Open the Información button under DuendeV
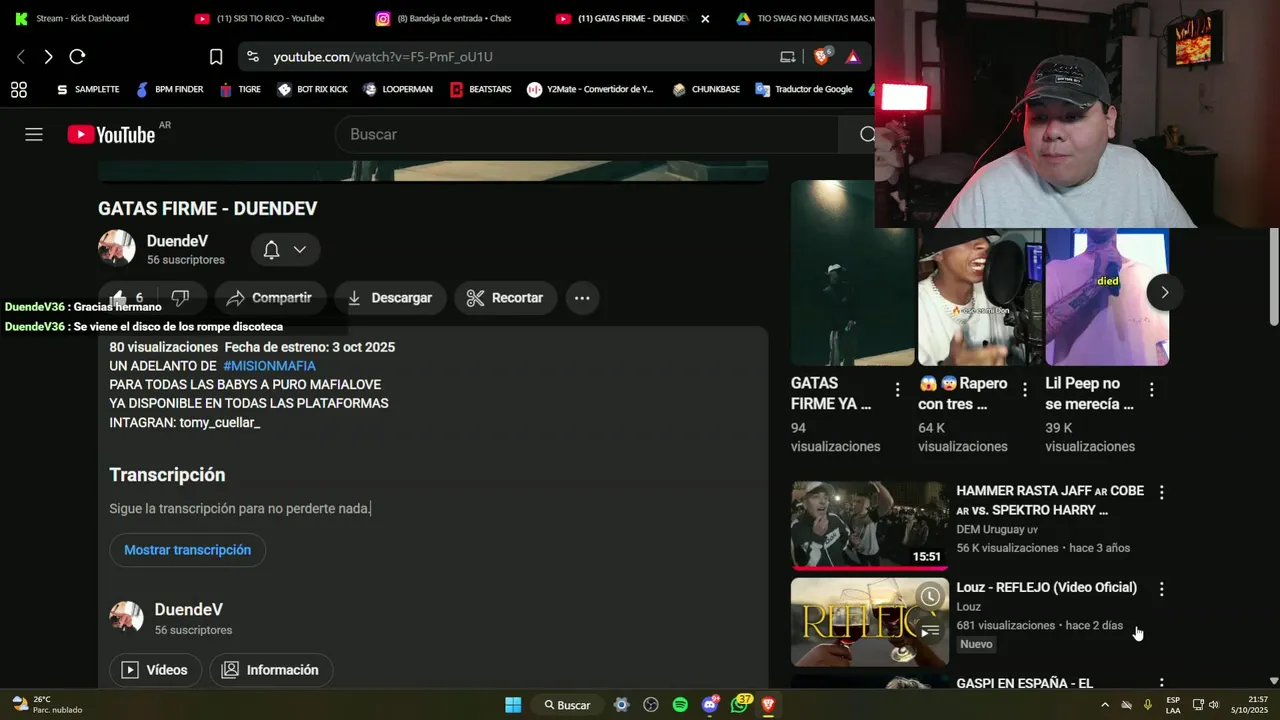The height and width of the screenshot is (720, 1280). point(271,670)
